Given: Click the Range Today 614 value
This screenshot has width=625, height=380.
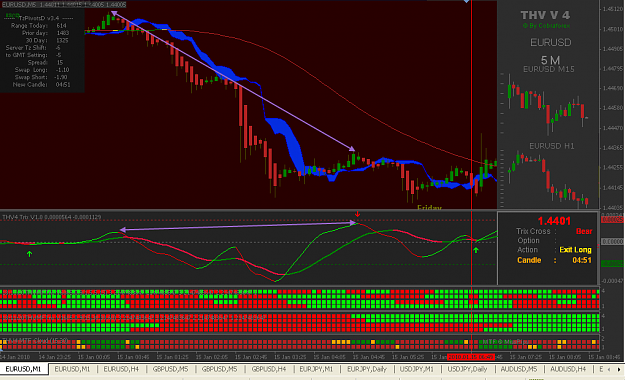Looking at the screenshot, I should [x=61, y=26].
